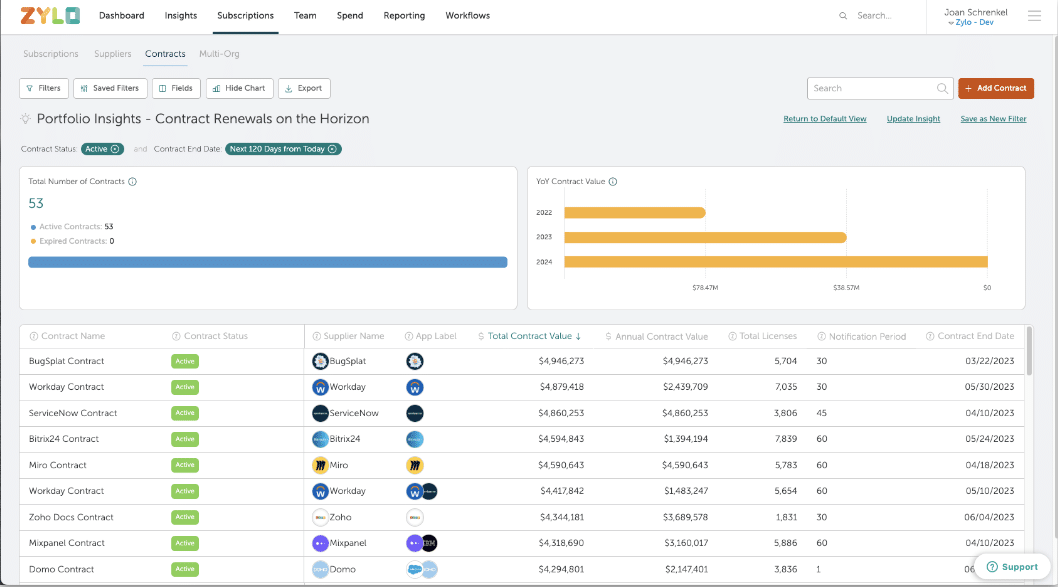Switch to the Suppliers tab
The width and height of the screenshot is (1058, 587).
(x=112, y=54)
